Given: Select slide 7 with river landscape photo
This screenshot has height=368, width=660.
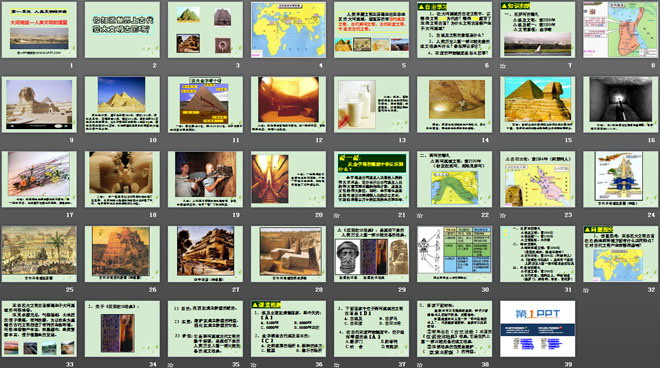Looking at the screenshot, I should click(x=538, y=30).
